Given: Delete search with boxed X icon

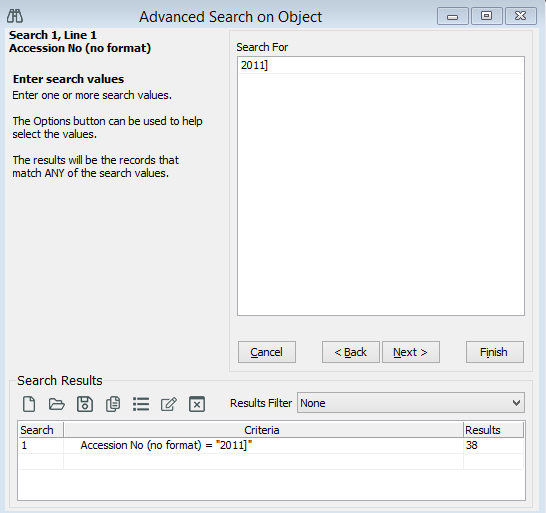Looking at the screenshot, I should pyautogui.click(x=197, y=404).
